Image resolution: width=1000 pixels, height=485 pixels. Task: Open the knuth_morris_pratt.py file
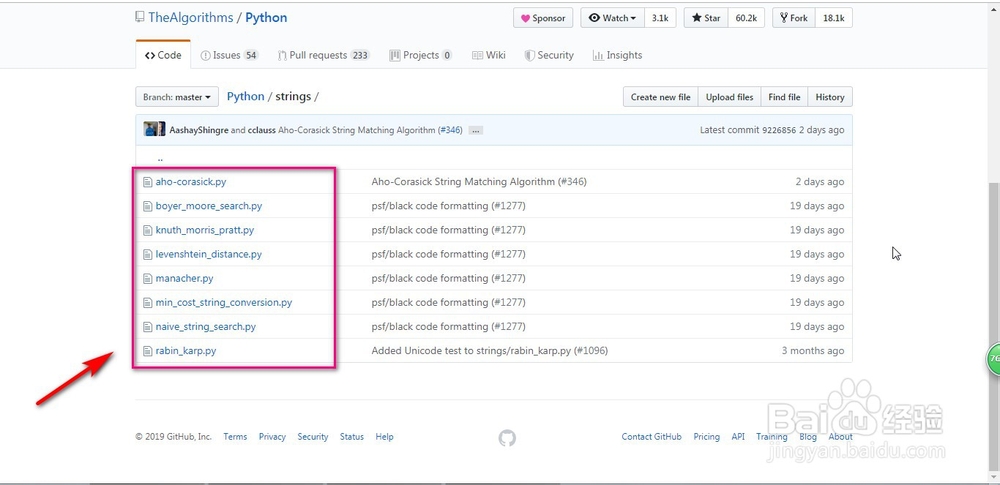click(x=205, y=230)
